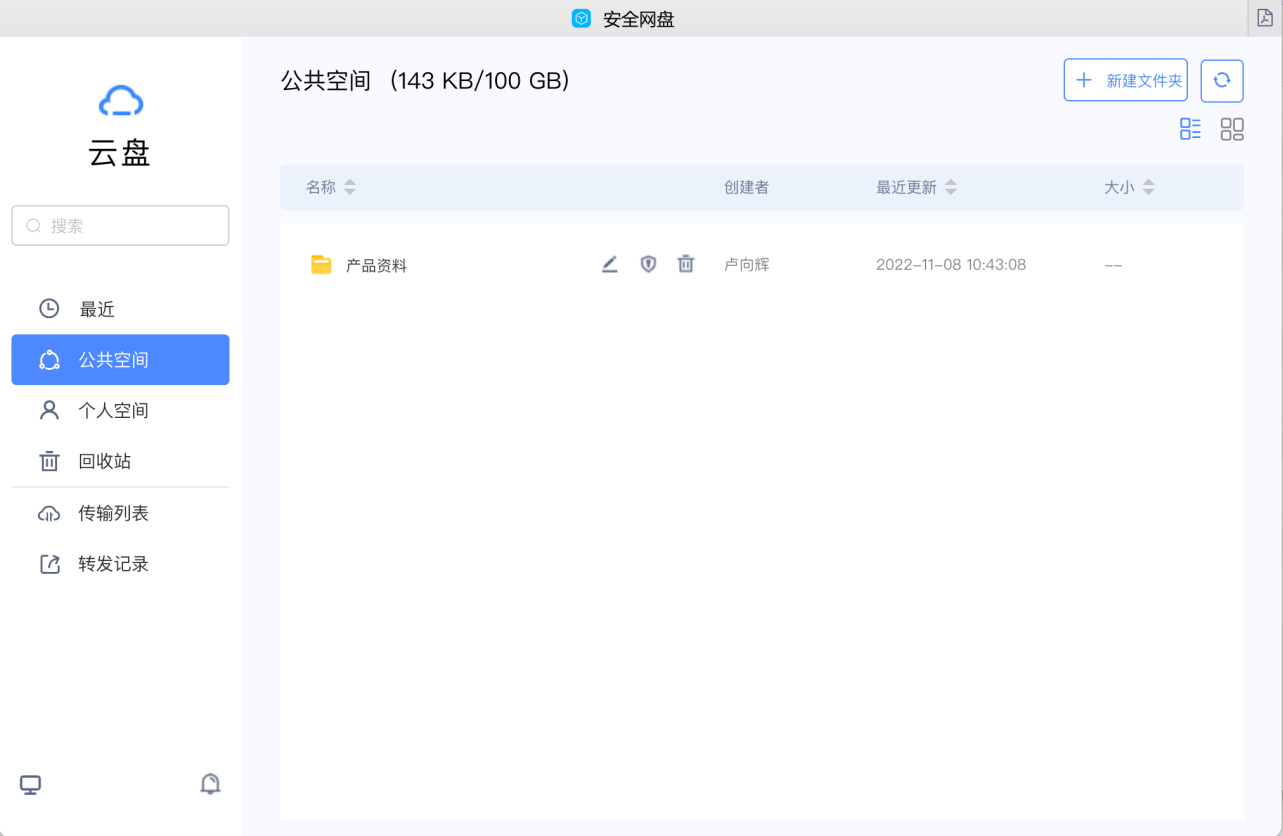Go to 个人空间 in the sidebar
The width and height of the screenshot is (1283, 836).
(x=113, y=410)
